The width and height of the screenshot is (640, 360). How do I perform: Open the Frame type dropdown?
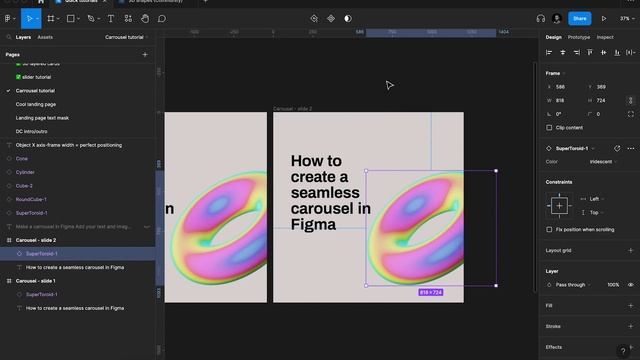click(556, 73)
